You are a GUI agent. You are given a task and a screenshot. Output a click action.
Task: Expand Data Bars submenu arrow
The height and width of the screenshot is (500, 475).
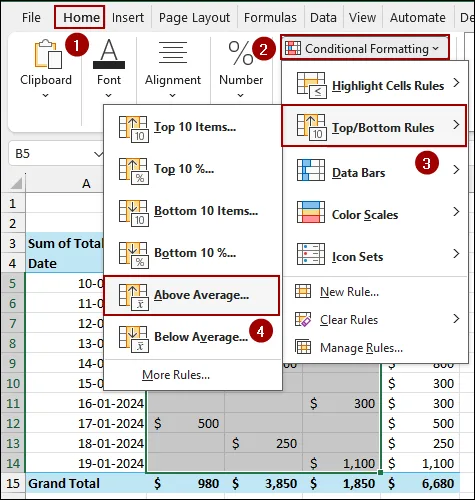(456, 170)
